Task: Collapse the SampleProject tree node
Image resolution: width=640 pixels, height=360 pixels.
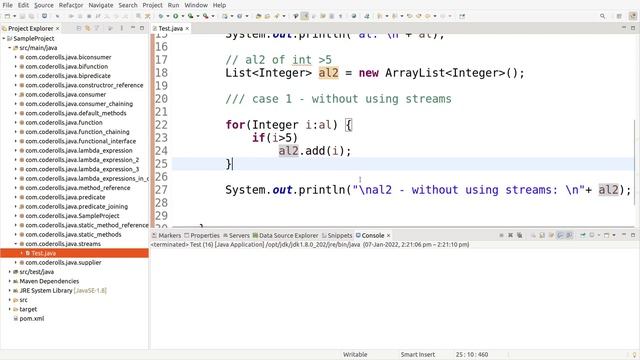Action: pos(4,38)
